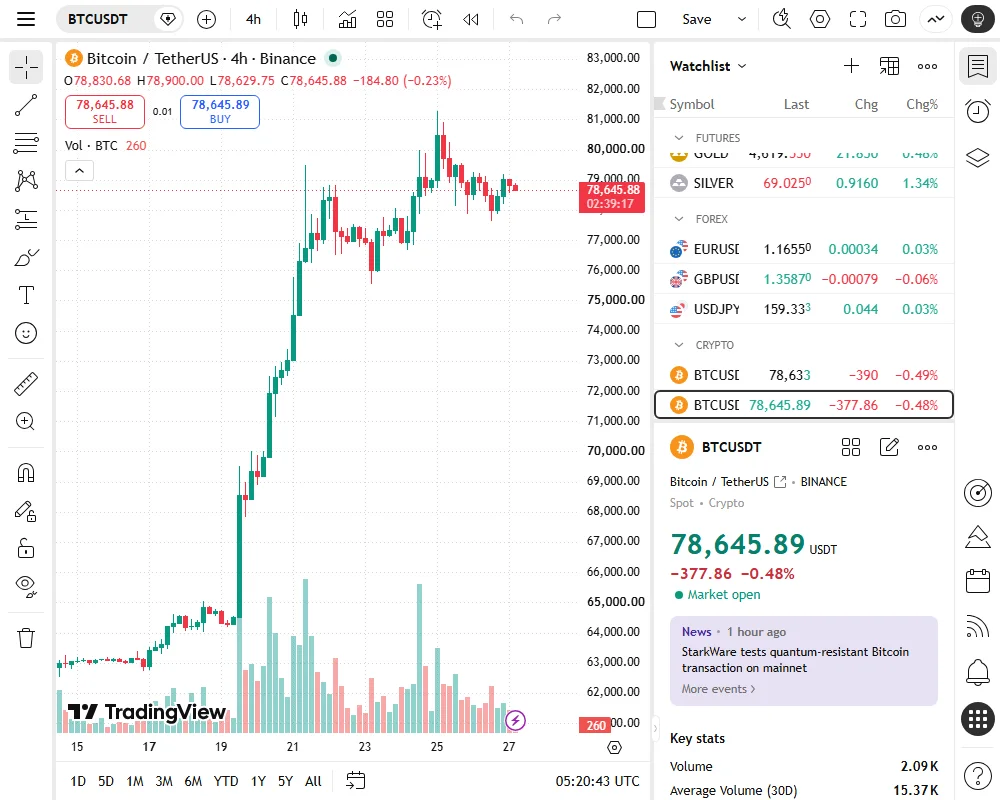Expand the Save dropdown arrow

pyautogui.click(x=742, y=19)
